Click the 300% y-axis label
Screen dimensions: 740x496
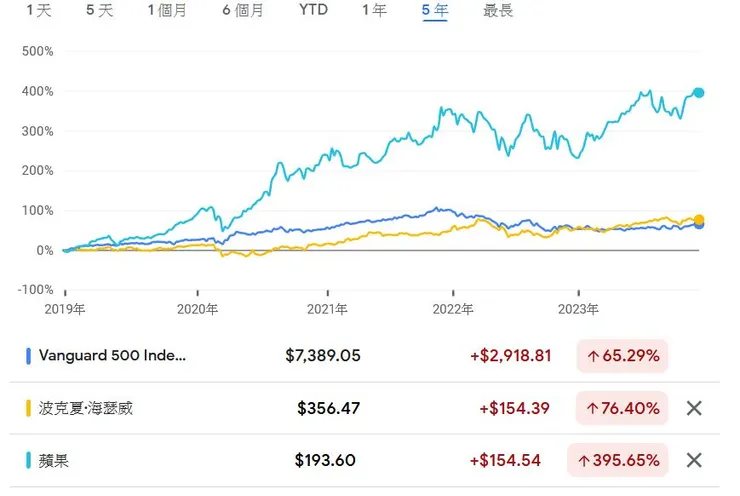[37, 131]
